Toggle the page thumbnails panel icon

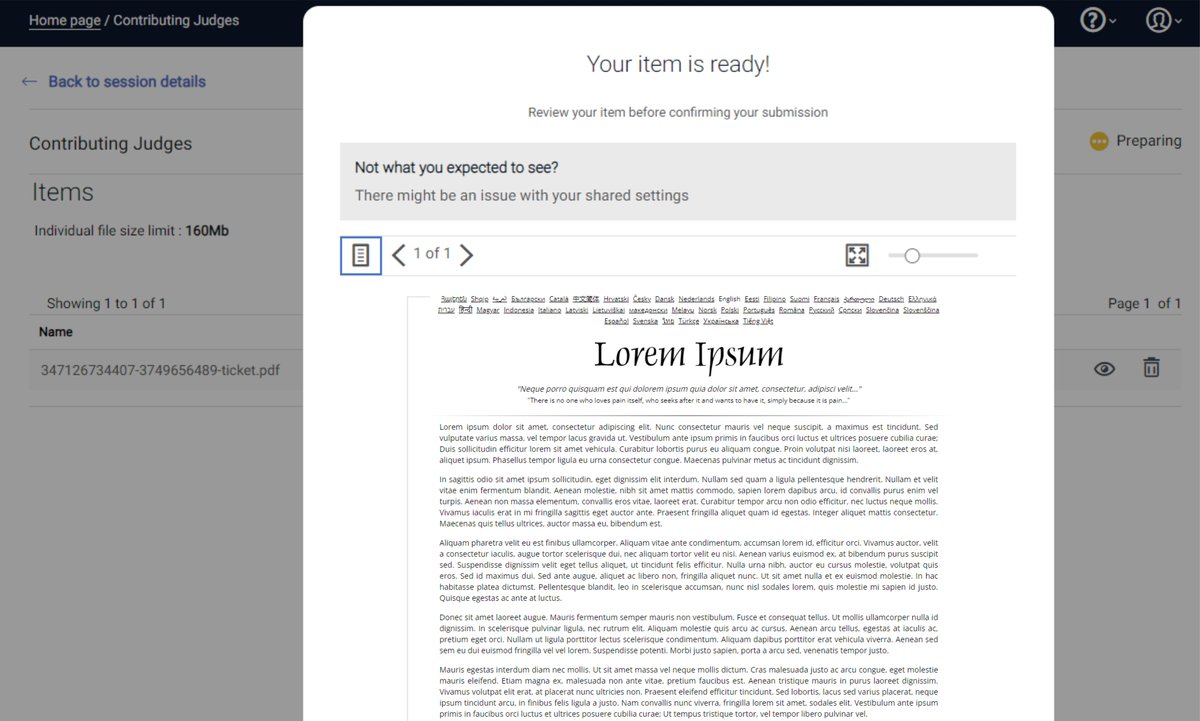(361, 255)
